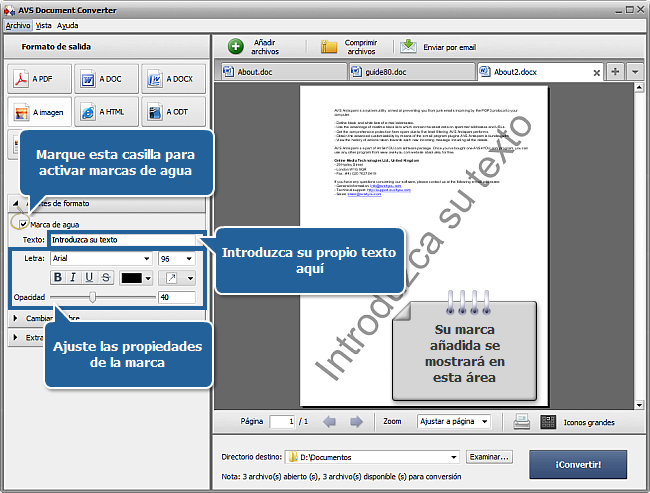Choose A PDF output format
Viewport: 650px width, 493px height.
pyautogui.click(x=39, y=79)
